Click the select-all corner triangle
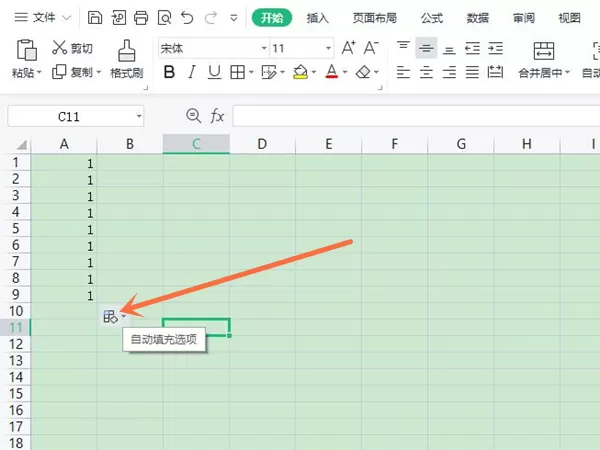Viewport: 600px width, 450px height. [x=22, y=145]
